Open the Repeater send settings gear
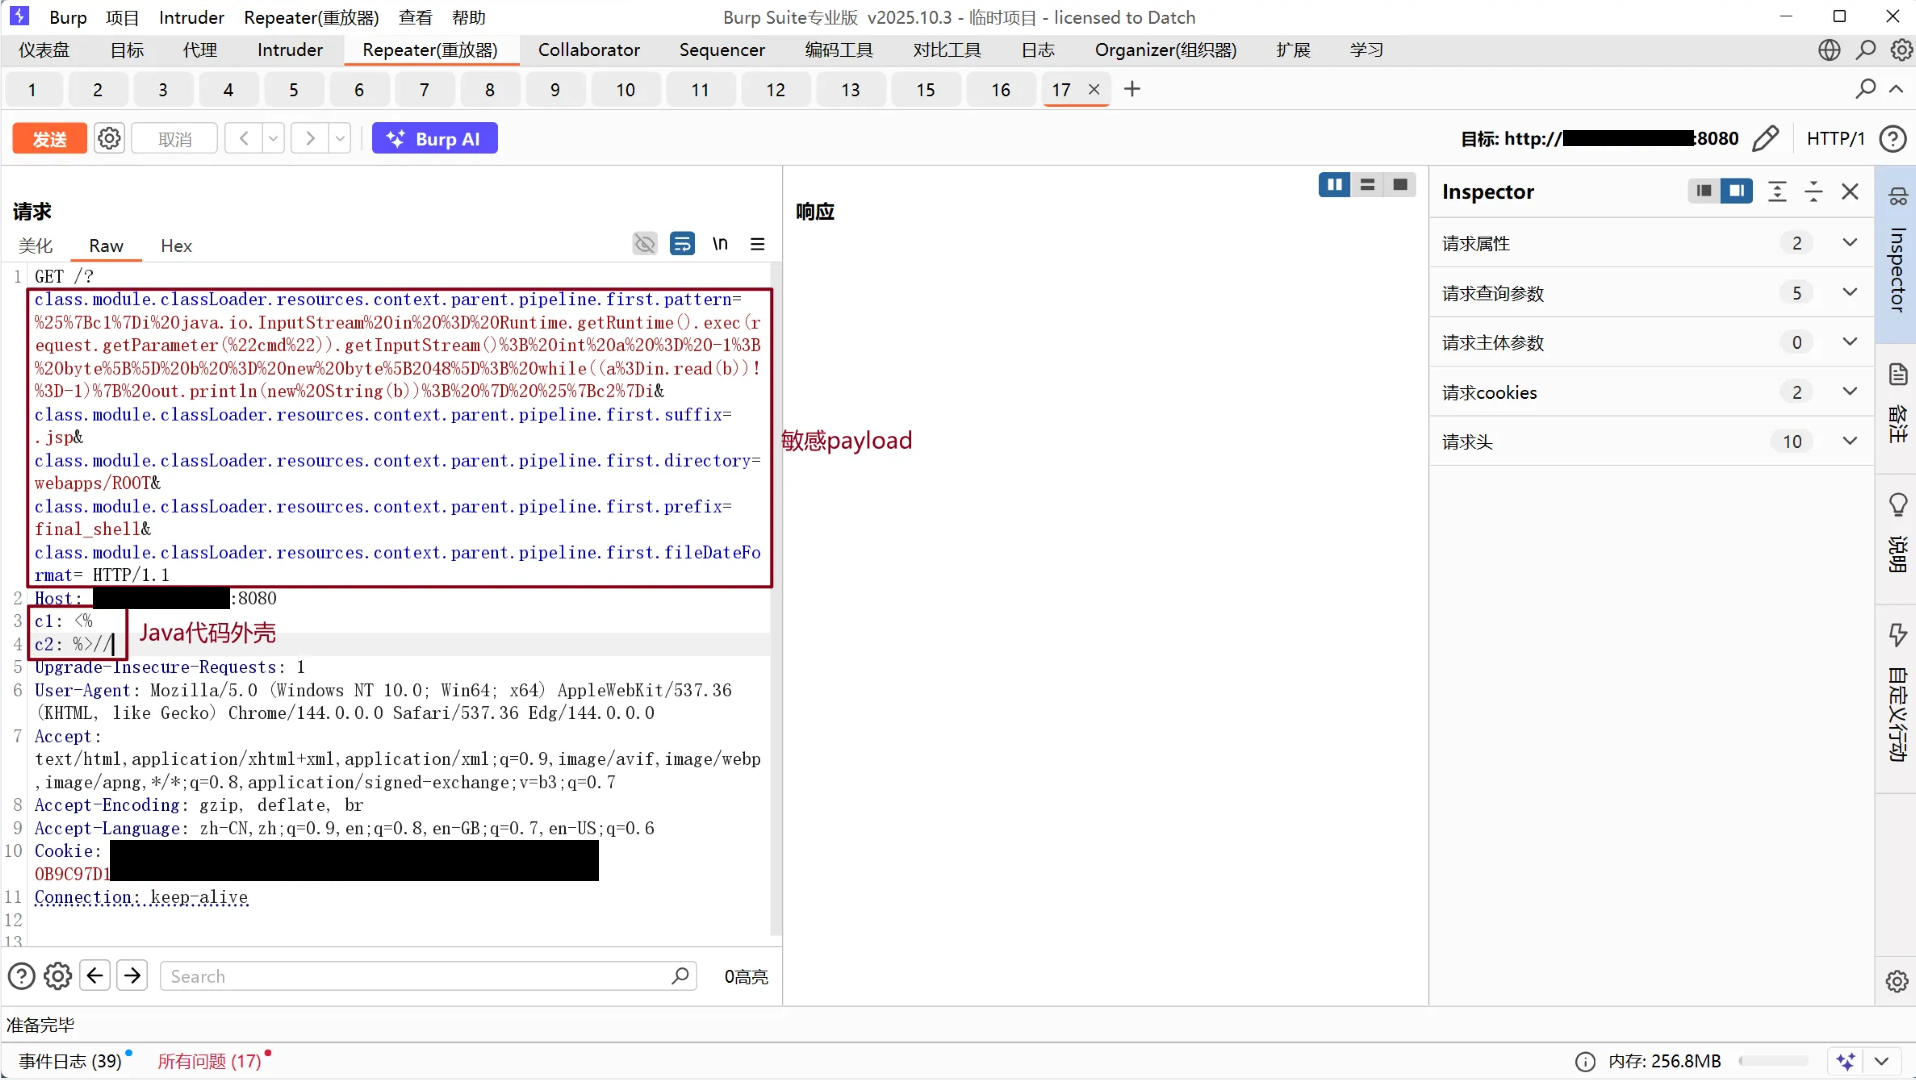The image size is (1916, 1080). click(109, 139)
